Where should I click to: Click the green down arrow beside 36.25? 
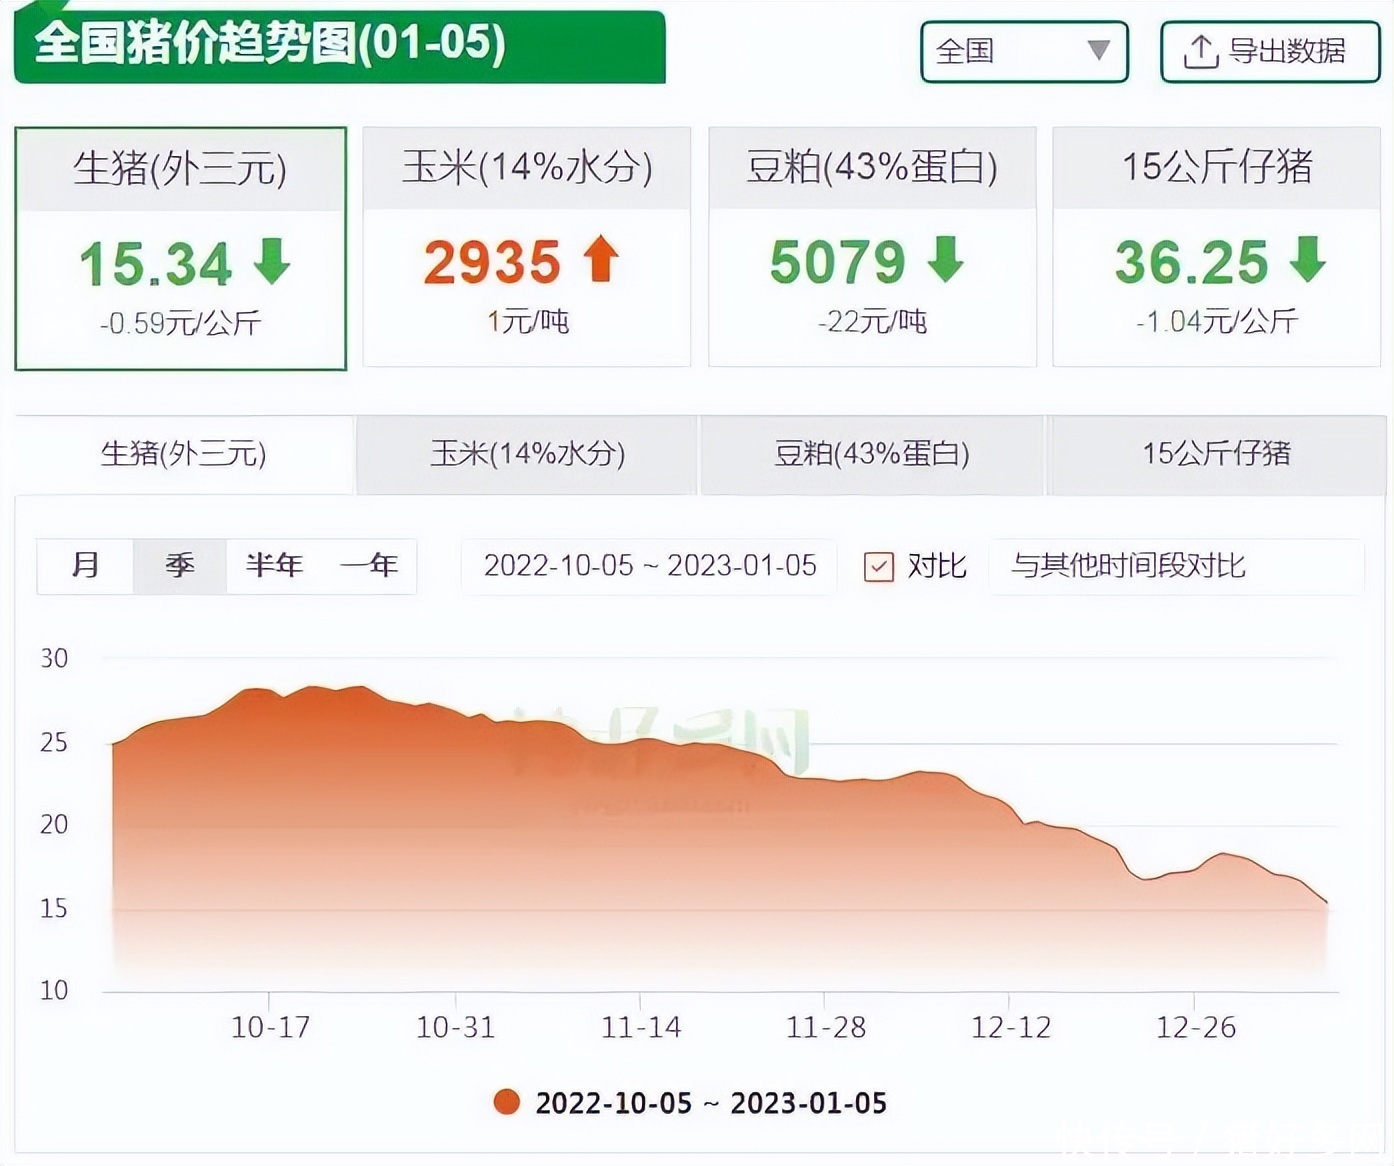coord(1308,259)
